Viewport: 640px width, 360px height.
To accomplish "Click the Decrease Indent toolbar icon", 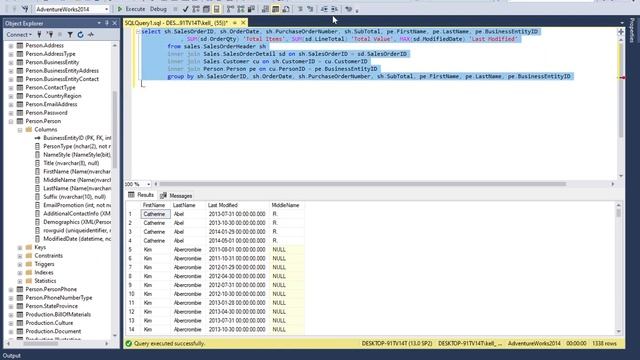I will click(x=324, y=9).
